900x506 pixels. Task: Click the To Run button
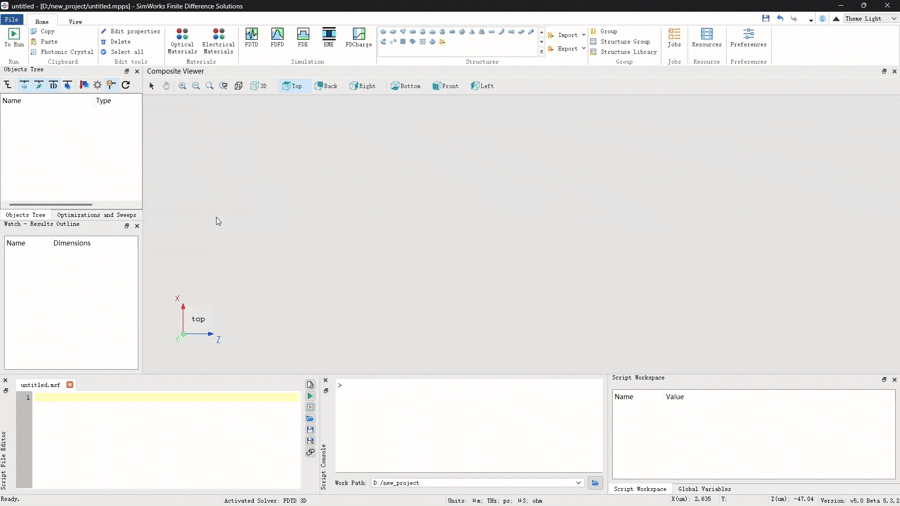pyautogui.click(x=14, y=38)
